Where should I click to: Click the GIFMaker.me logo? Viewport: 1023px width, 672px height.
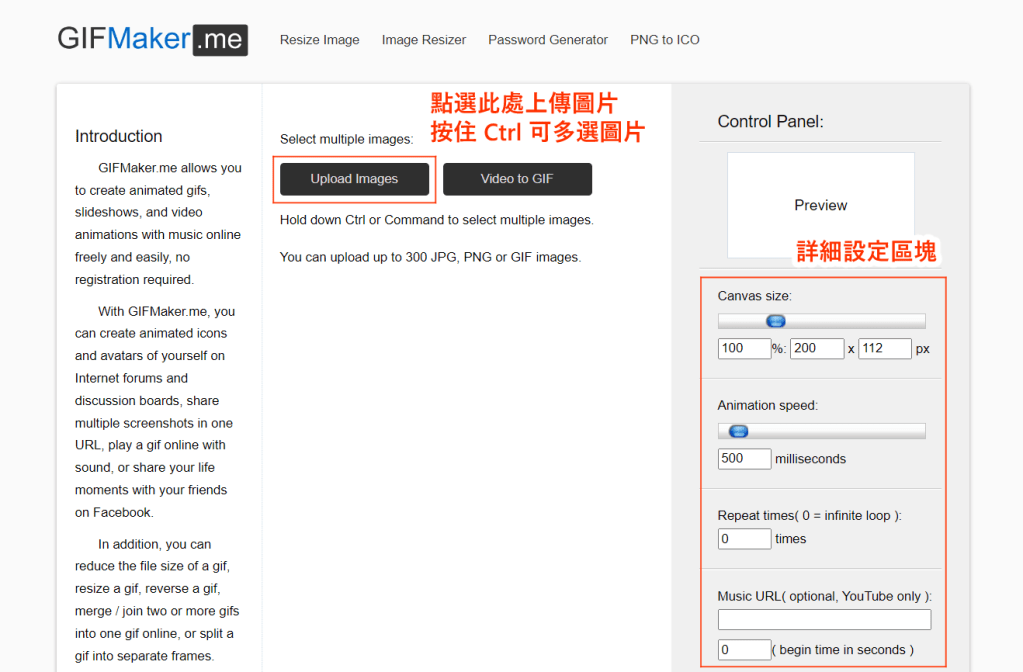tap(152, 39)
